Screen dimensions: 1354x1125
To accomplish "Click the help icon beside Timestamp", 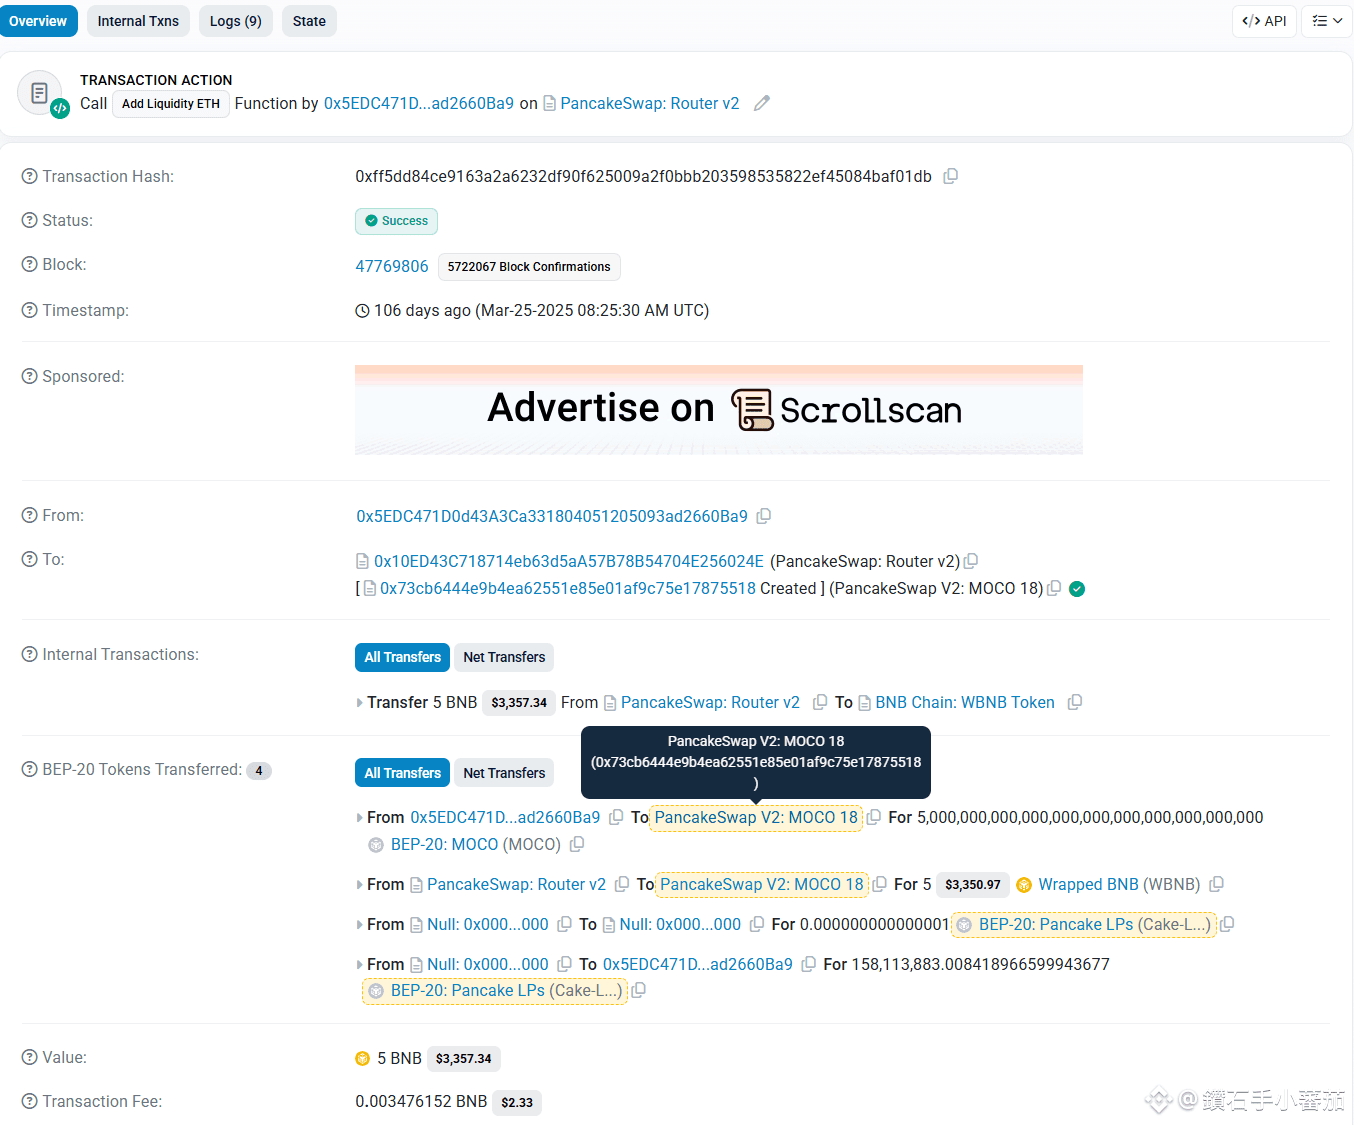I will pyautogui.click(x=30, y=310).
